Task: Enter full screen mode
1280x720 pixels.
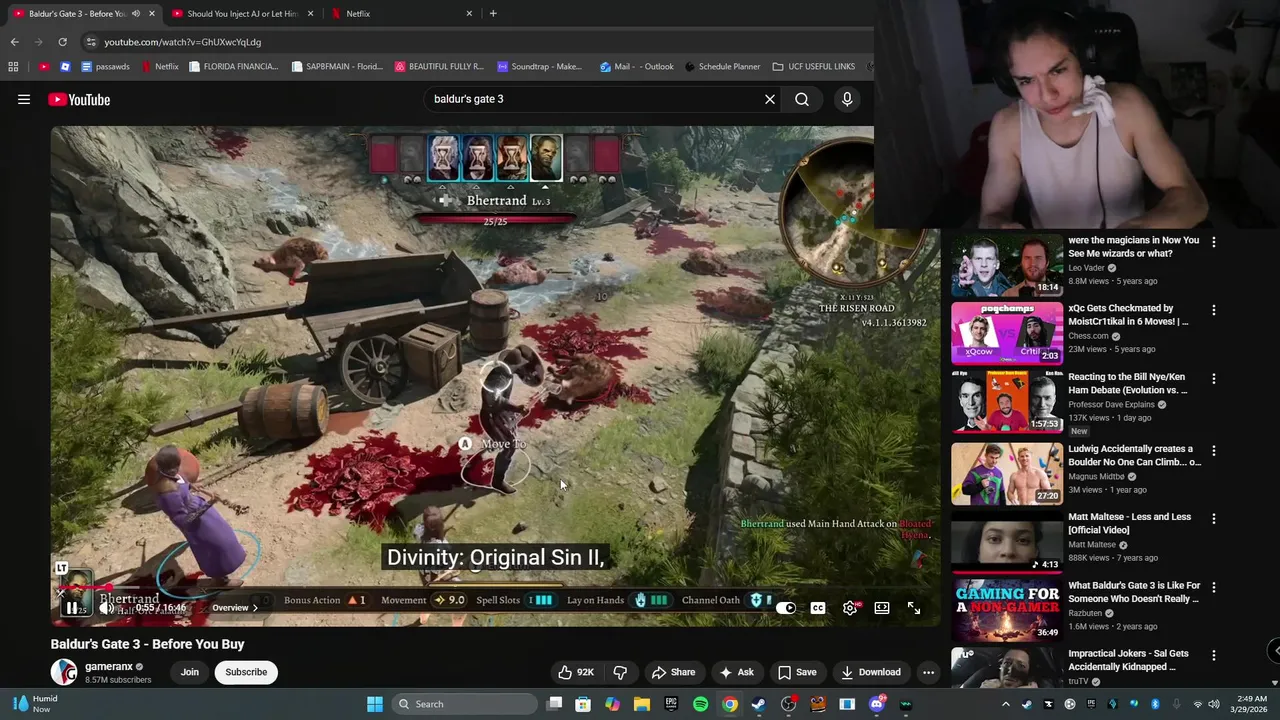Action: [x=914, y=608]
